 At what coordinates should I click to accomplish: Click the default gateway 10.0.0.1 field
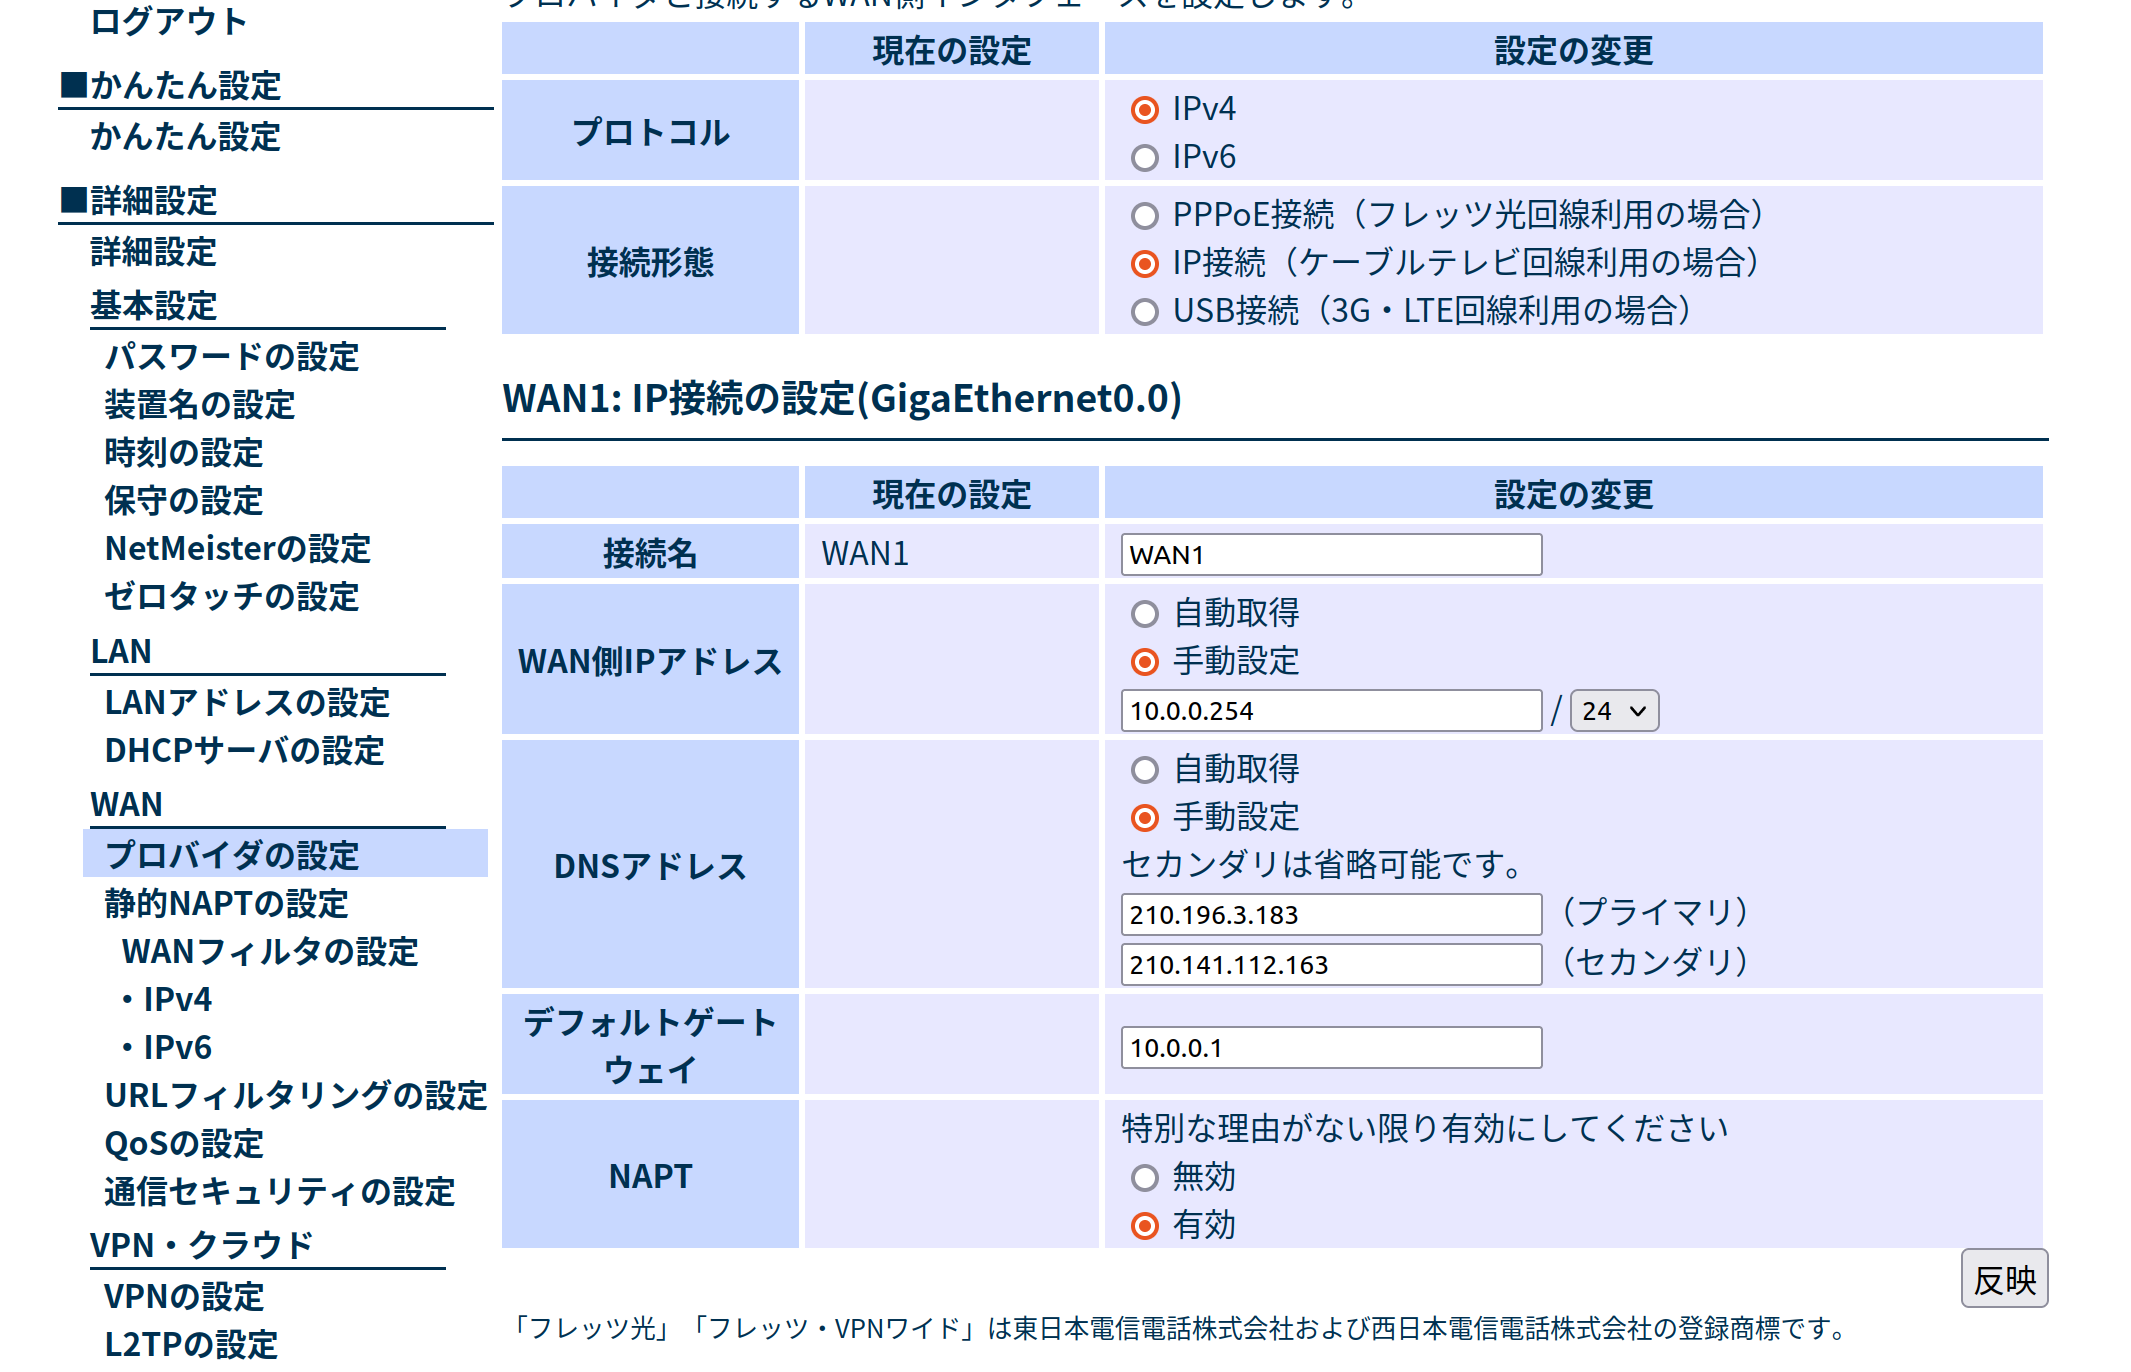[x=1330, y=1048]
